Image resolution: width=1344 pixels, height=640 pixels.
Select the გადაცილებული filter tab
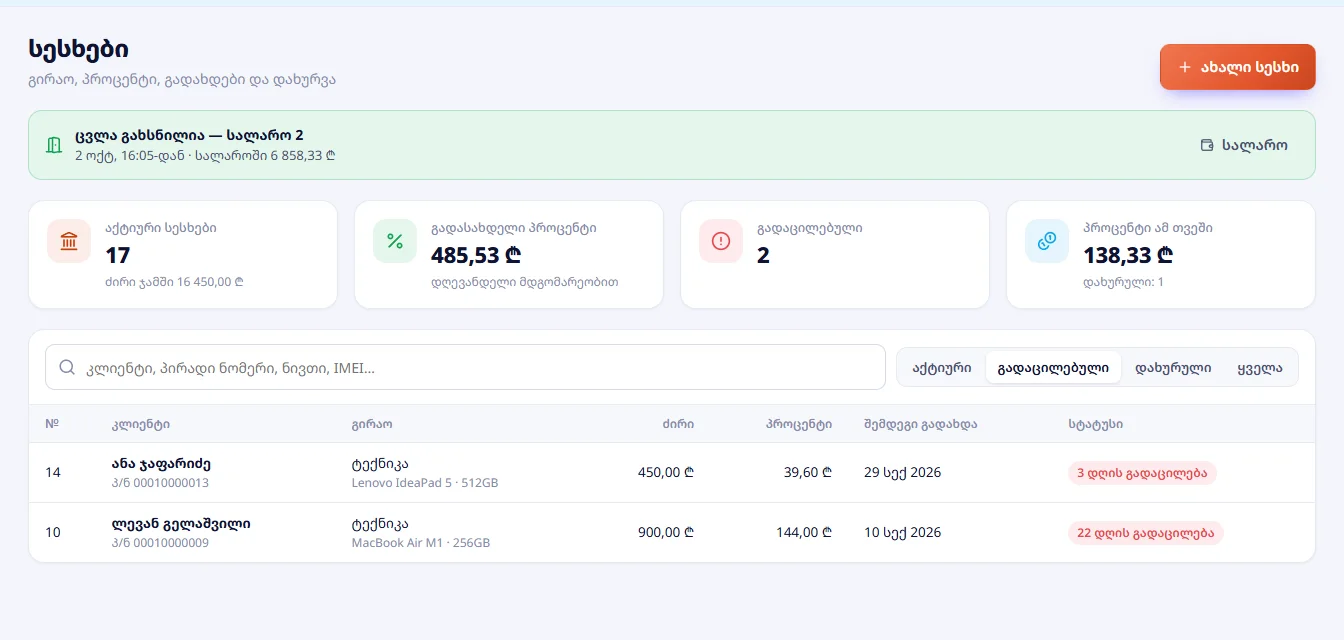coord(1053,367)
